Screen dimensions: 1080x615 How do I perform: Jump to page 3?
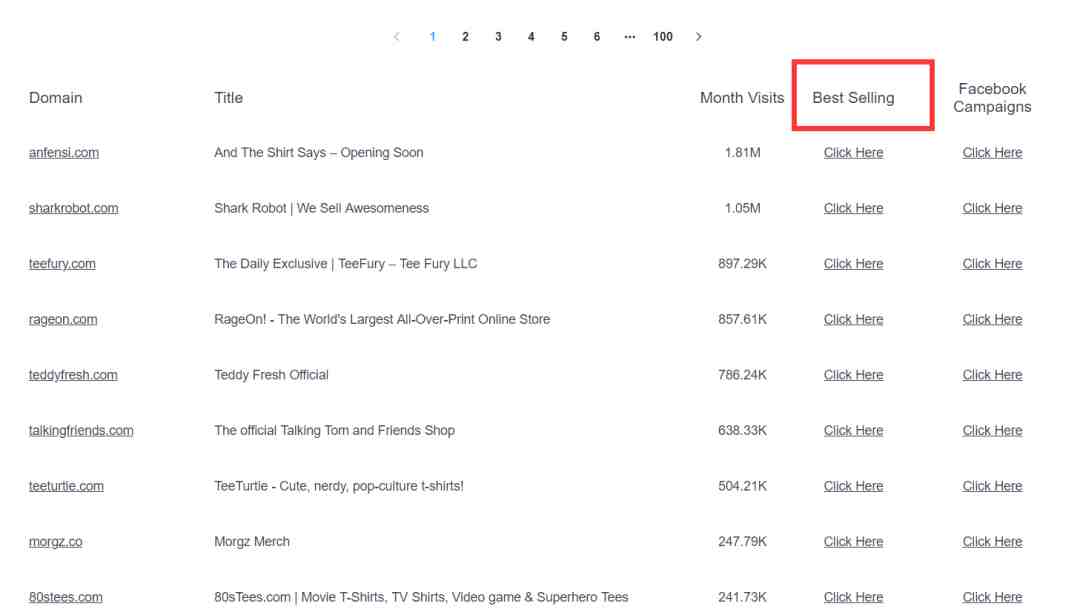pos(498,37)
